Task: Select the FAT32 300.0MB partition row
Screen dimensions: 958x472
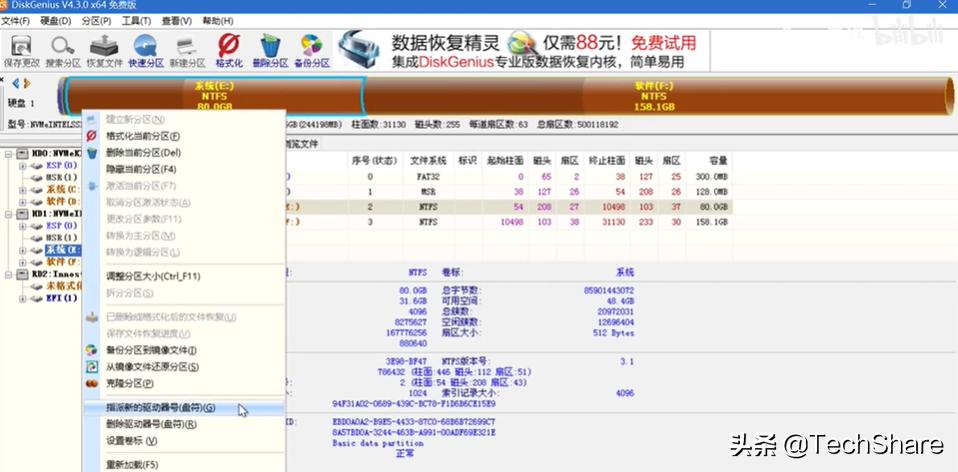Action: pos(508,176)
